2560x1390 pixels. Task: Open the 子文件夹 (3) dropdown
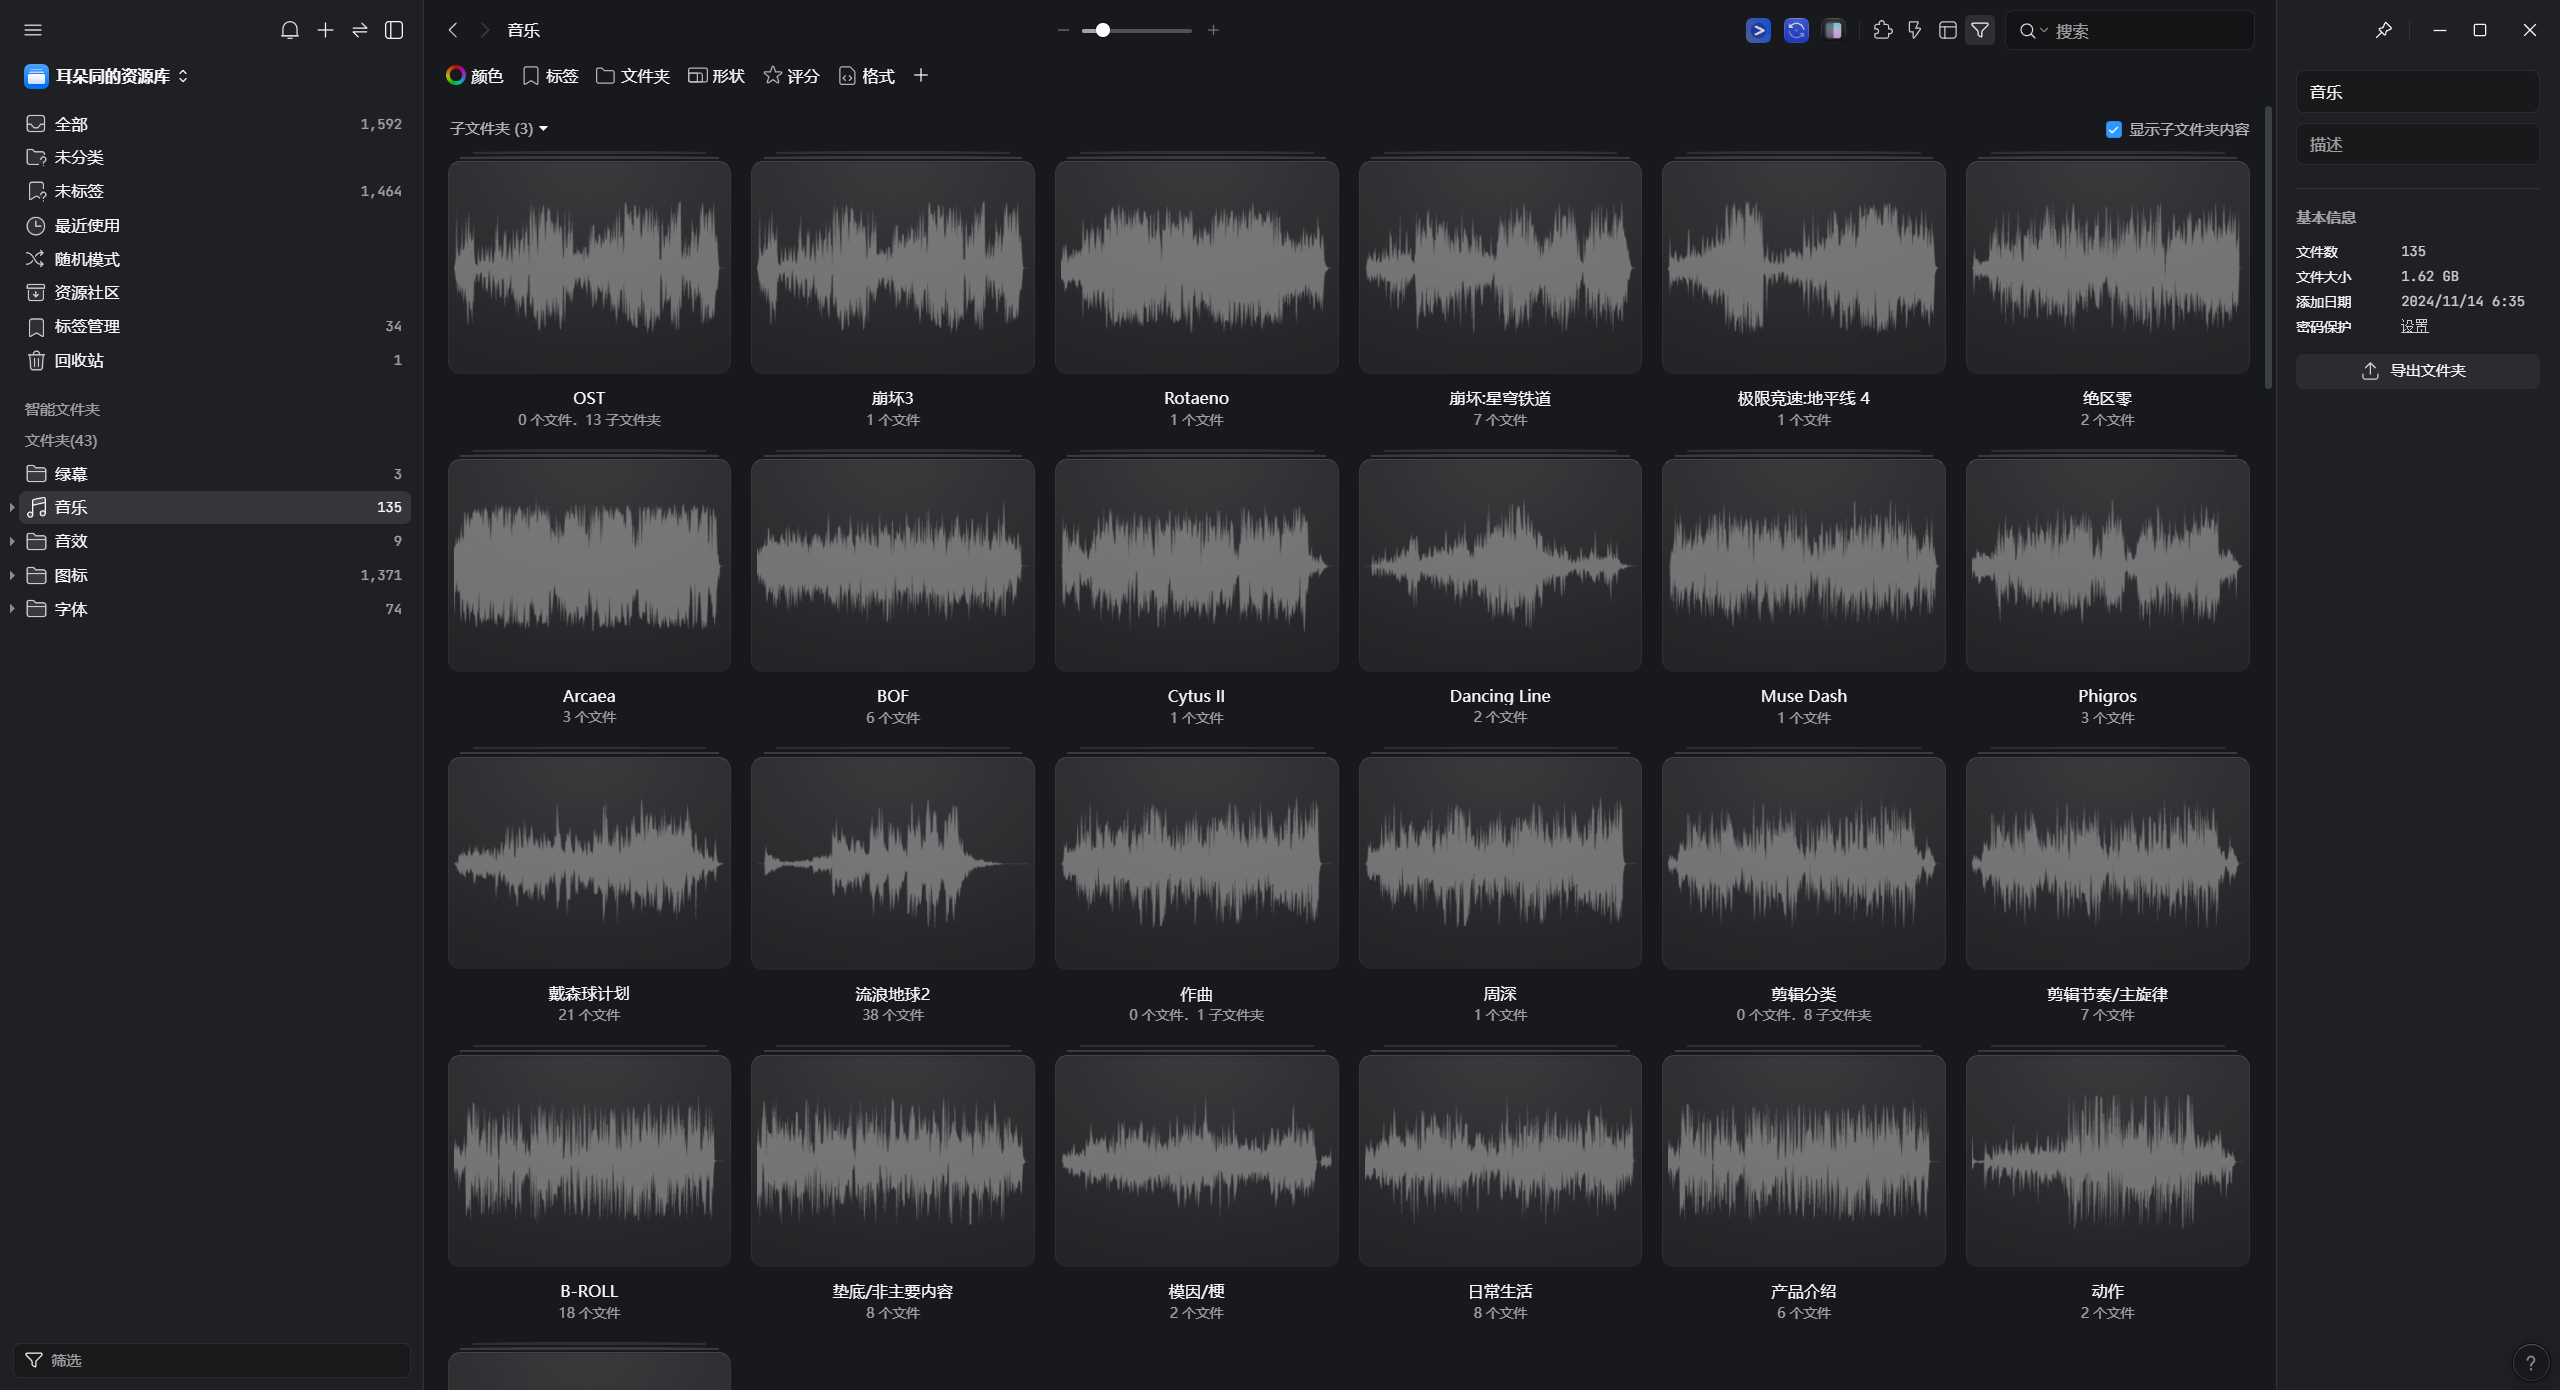pyautogui.click(x=498, y=128)
